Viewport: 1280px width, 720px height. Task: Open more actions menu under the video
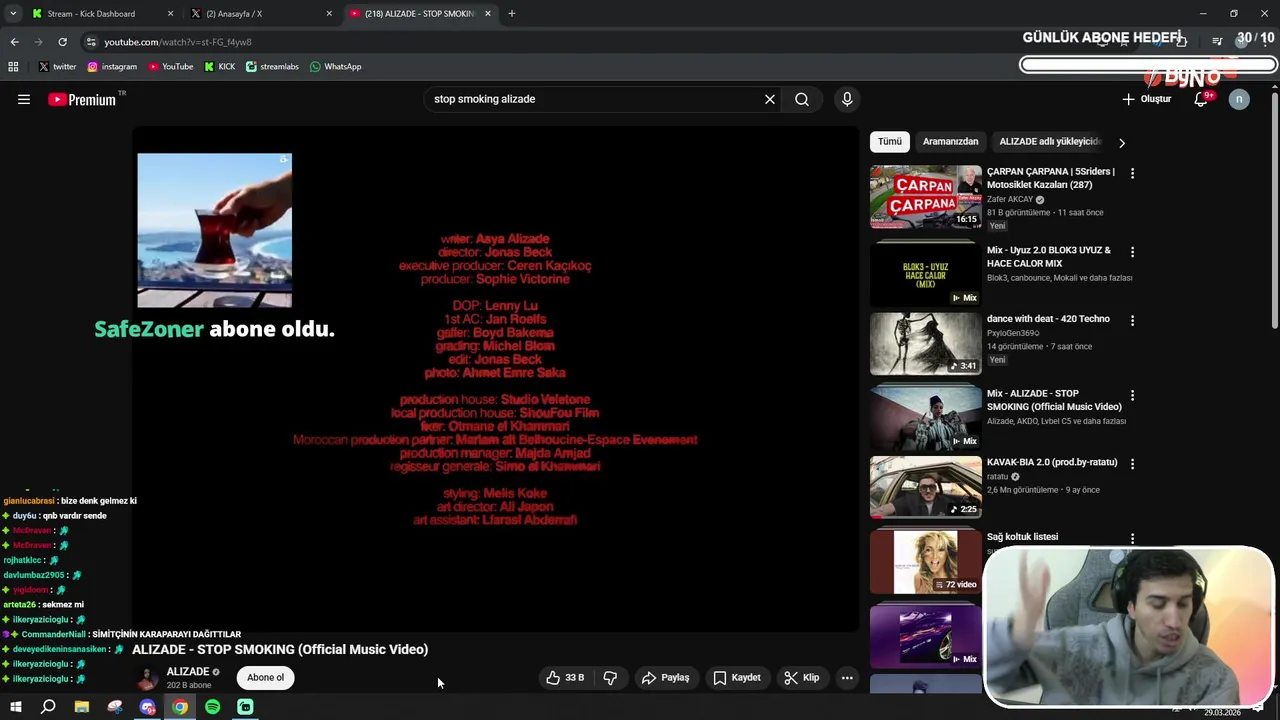tap(847, 678)
